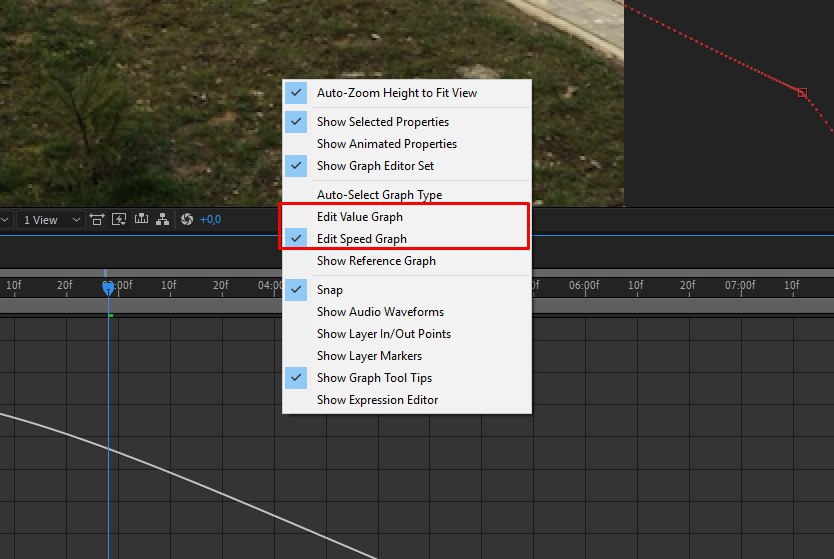
Task: Select Edit Speed Graph option
Action: tap(406, 239)
